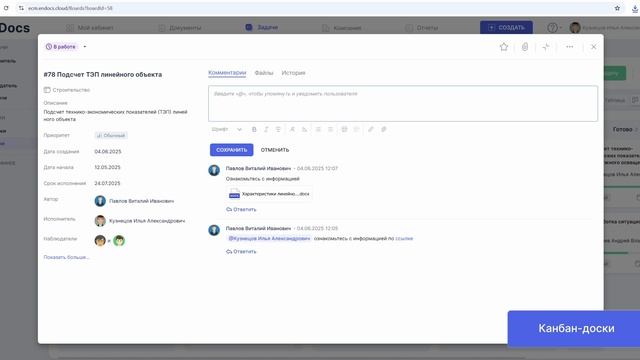Expand details with Показать больше
The image size is (640, 360).
click(x=66, y=257)
